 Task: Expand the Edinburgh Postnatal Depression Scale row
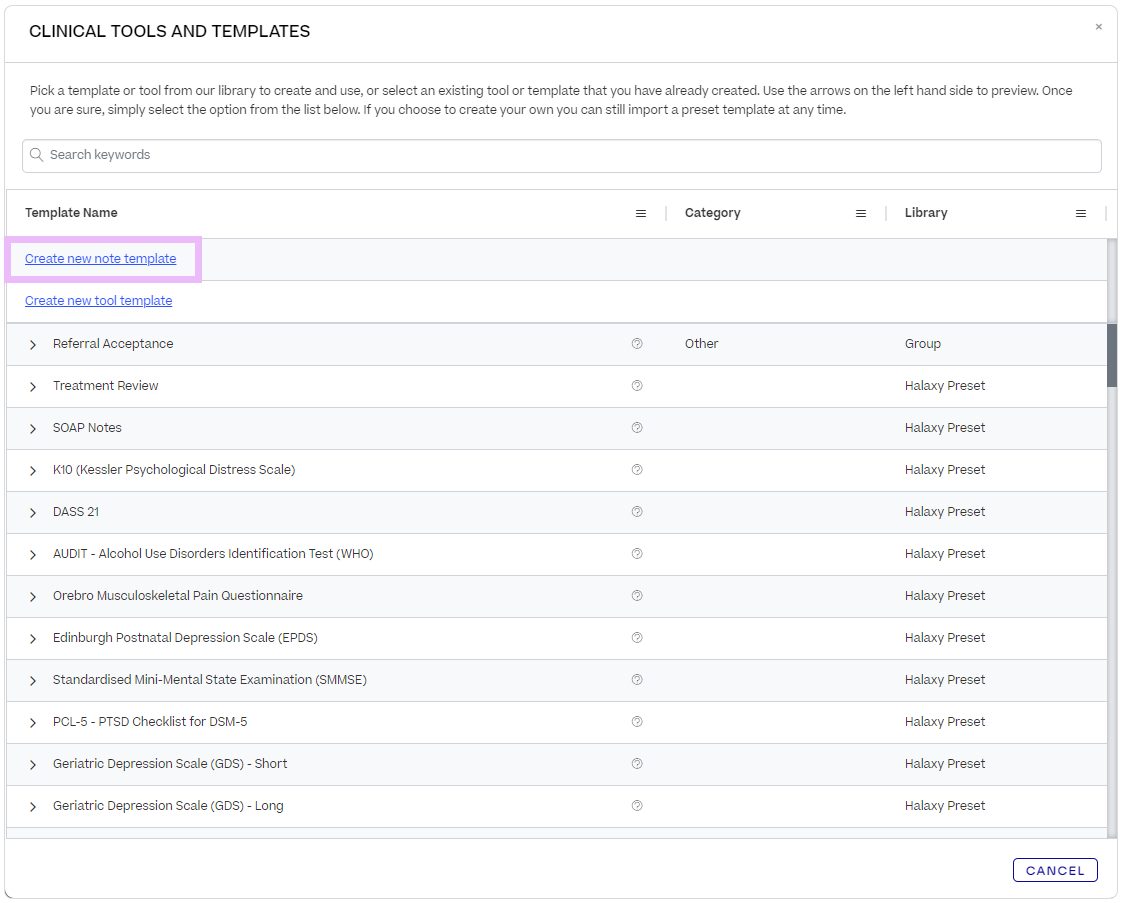coord(33,637)
